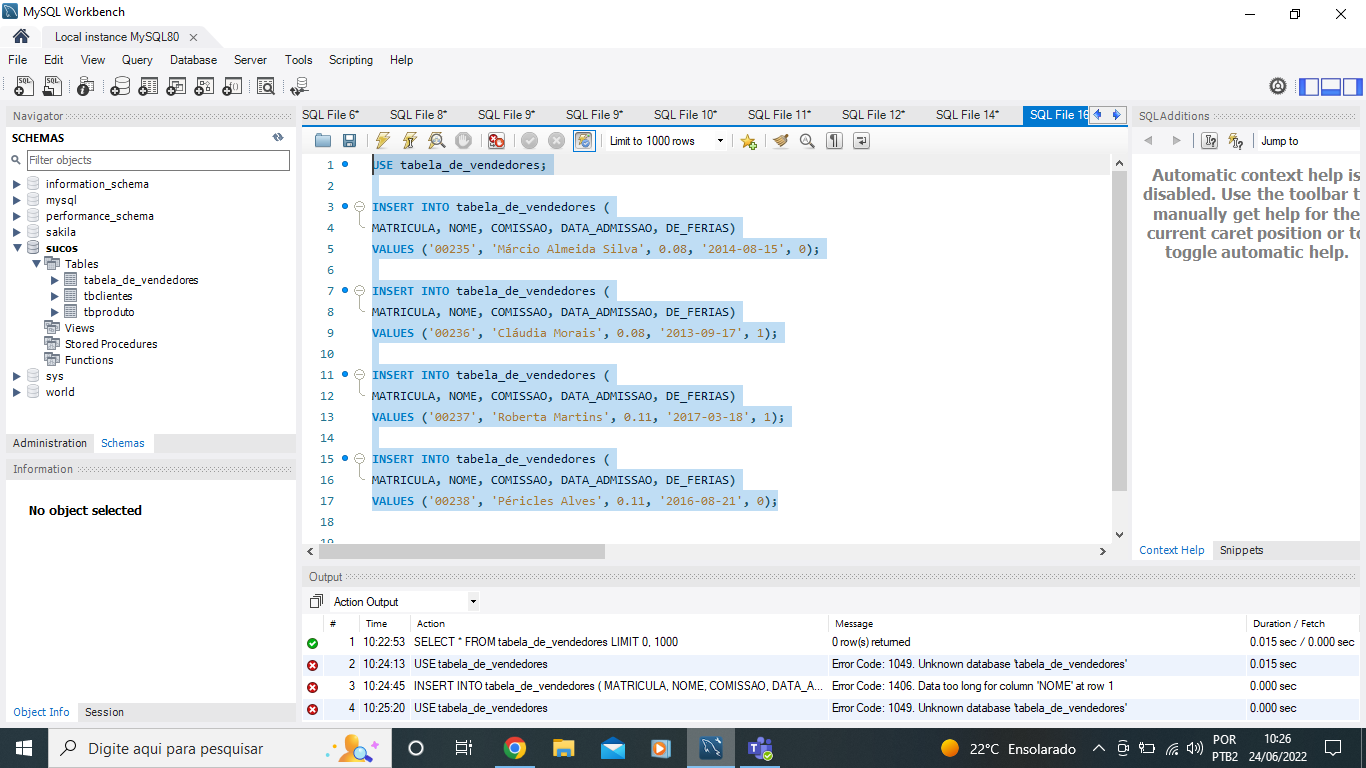Screen dimensions: 1366x768
Task: Run EXPLAIN on the current statement
Action: pyautogui.click(x=436, y=141)
